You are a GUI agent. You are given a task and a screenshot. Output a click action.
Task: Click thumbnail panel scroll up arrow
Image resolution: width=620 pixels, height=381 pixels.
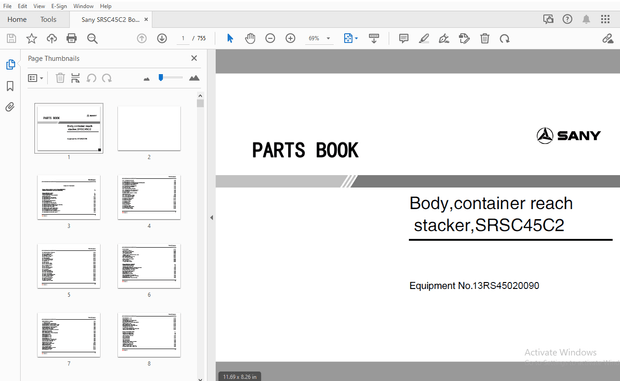200,96
